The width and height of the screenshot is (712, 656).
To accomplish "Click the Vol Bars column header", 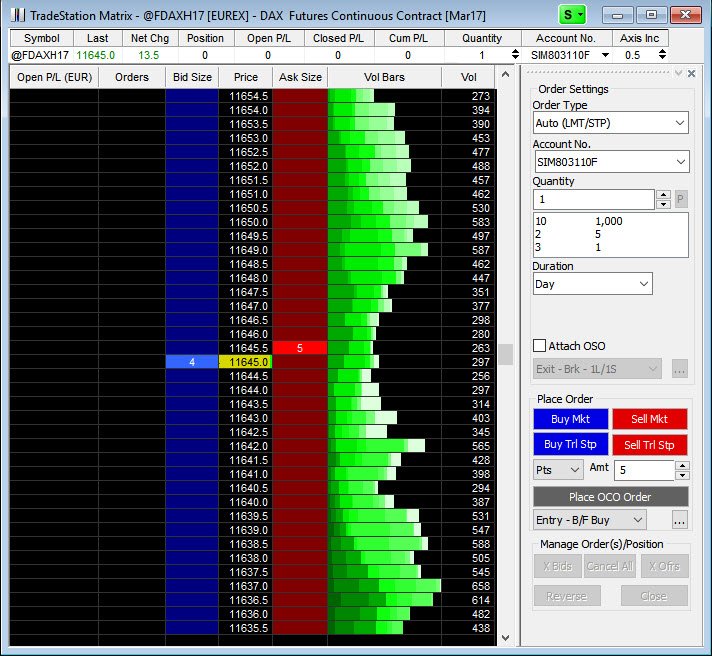I will 384,77.
